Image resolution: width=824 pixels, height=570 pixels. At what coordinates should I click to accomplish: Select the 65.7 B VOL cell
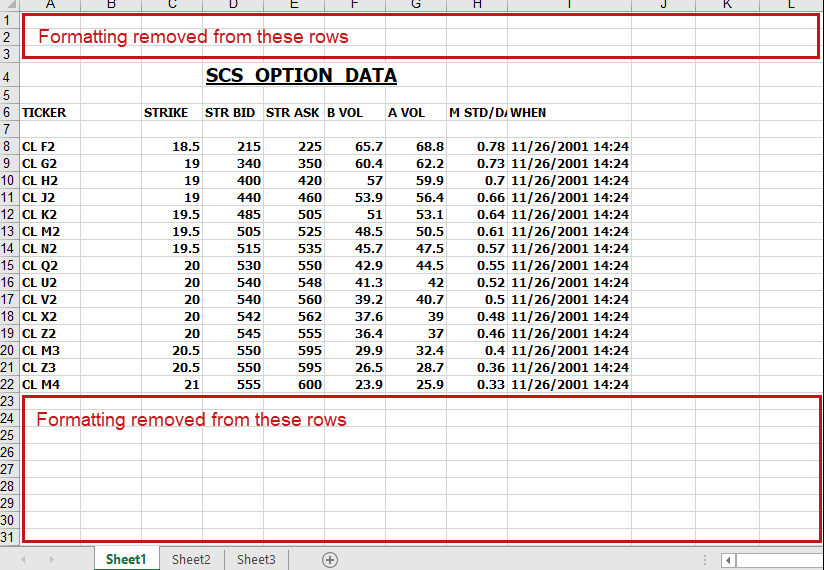click(355, 147)
